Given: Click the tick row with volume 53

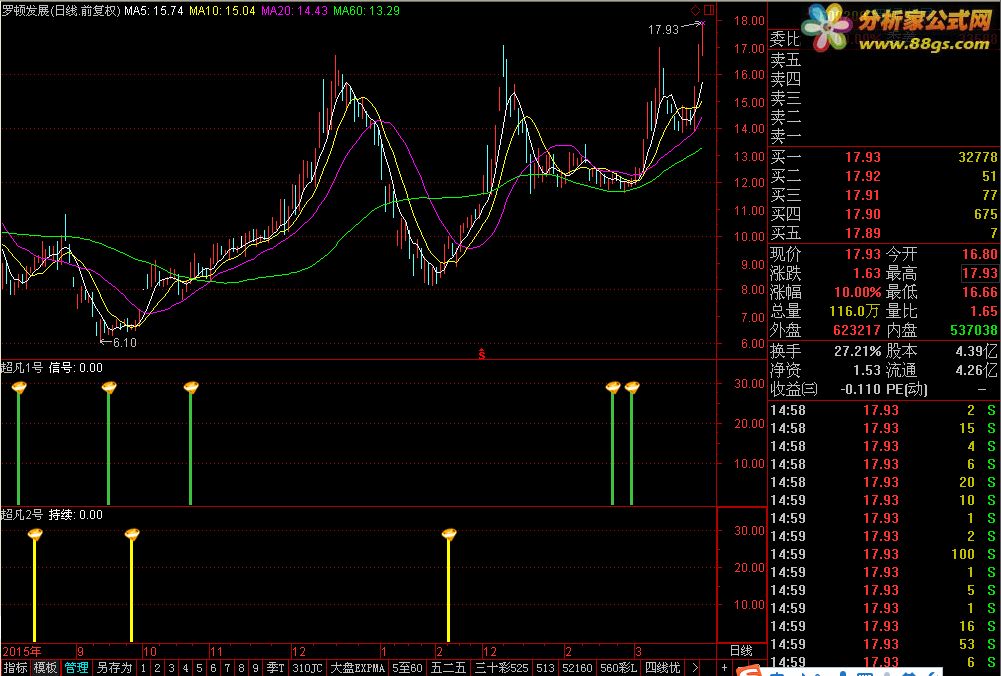Looking at the screenshot, I should 884,644.
